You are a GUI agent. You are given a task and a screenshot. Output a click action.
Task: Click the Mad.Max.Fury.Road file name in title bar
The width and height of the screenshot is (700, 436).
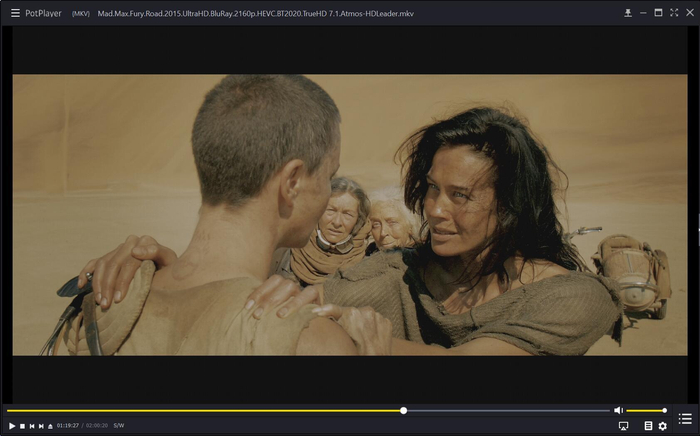point(255,13)
